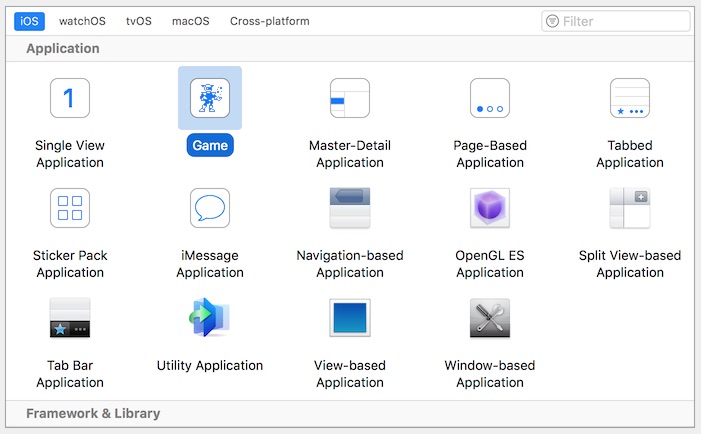Image resolution: width=701 pixels, height=434 pixels.
Task: Click the 'Page-Based Application' label
Action: [490, 154]
